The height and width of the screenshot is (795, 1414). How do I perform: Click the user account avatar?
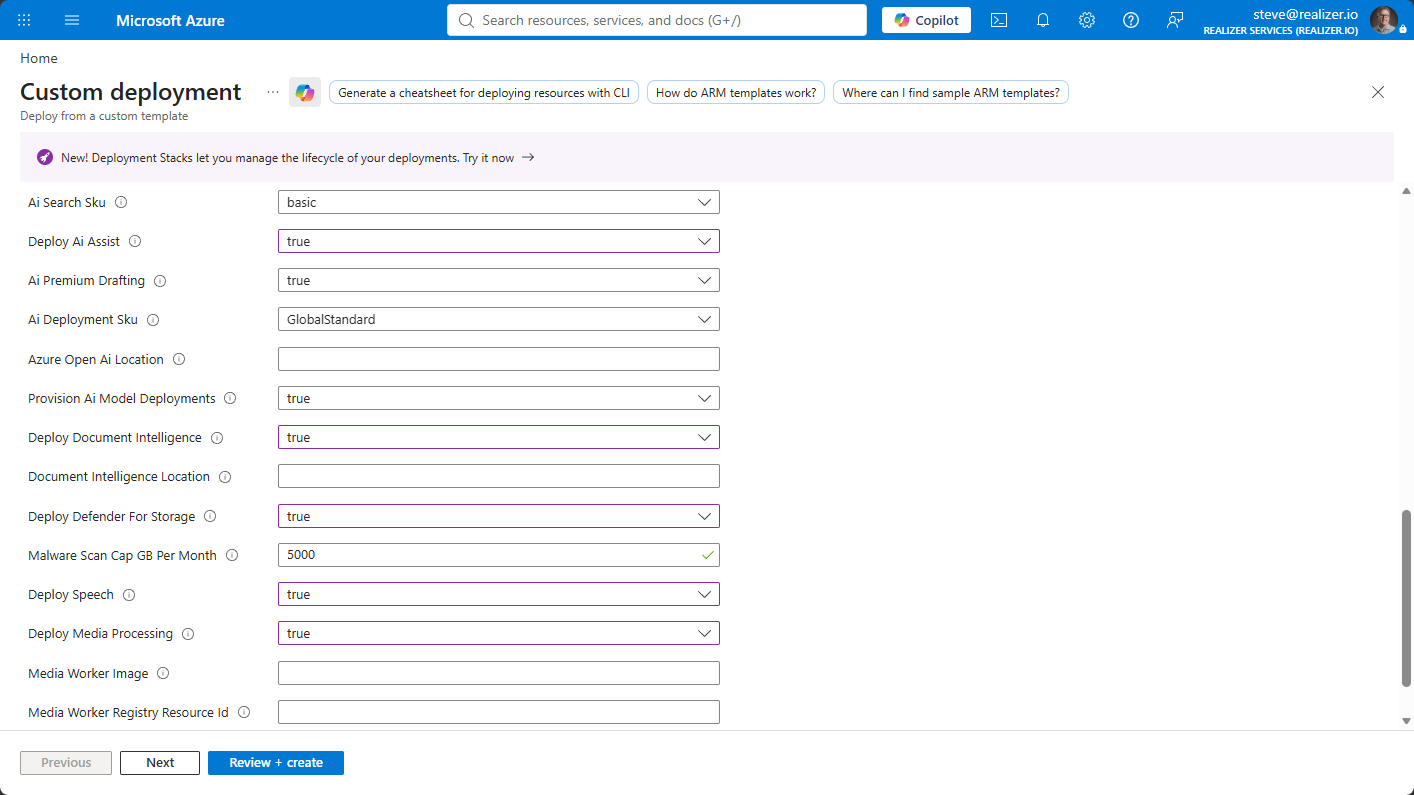click(1384, 20)
